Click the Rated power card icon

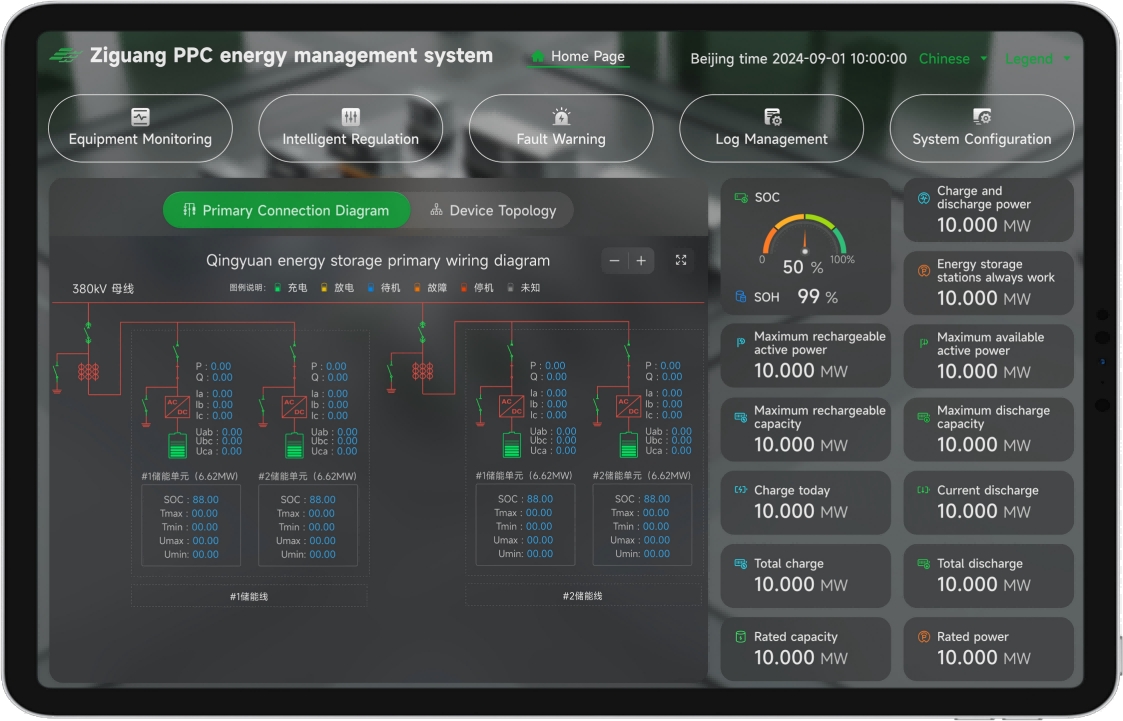pos(923,637)
